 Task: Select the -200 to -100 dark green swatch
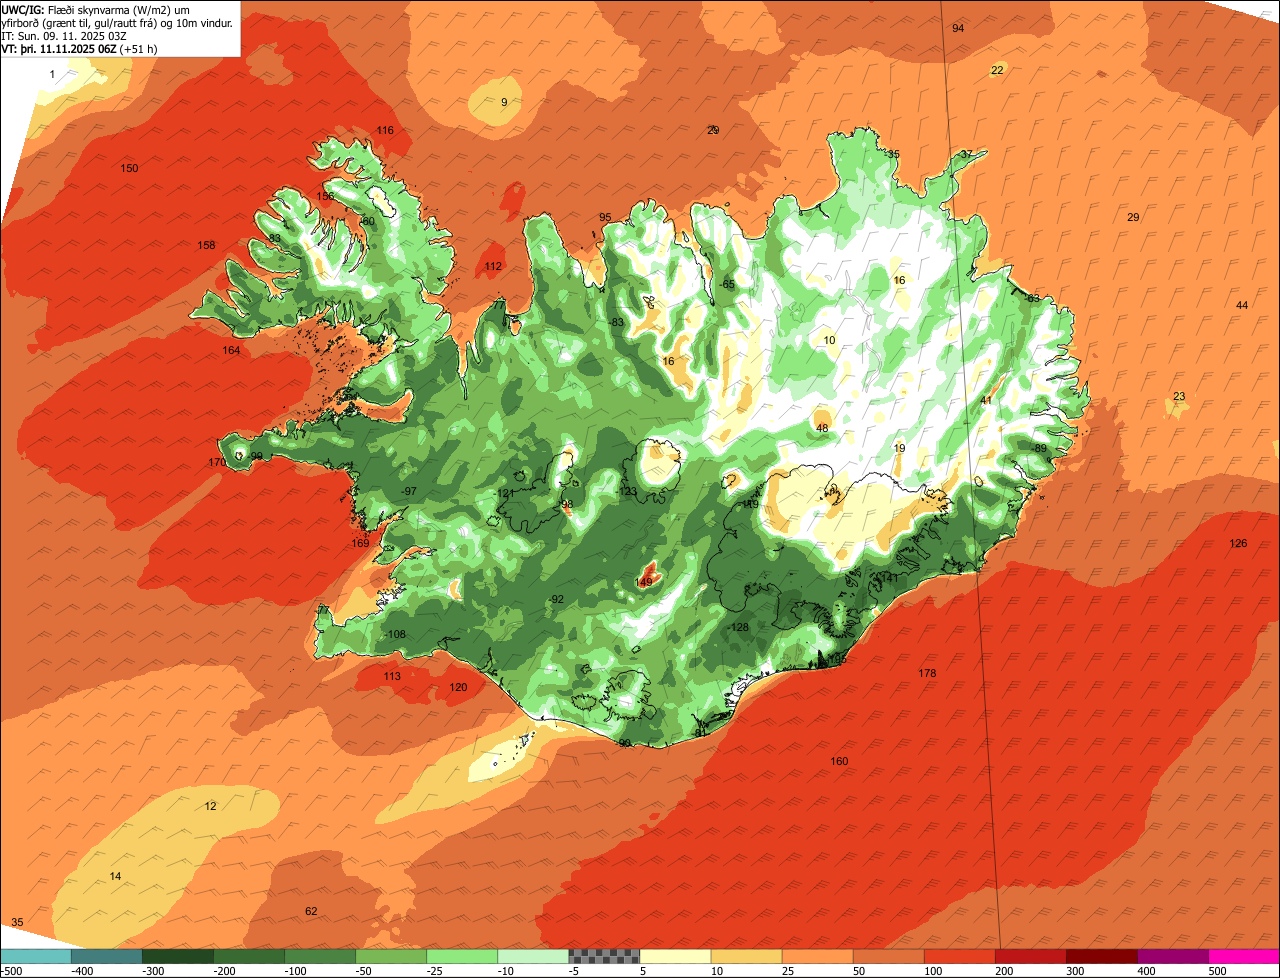pyautogui.click(x=248, y=956)
